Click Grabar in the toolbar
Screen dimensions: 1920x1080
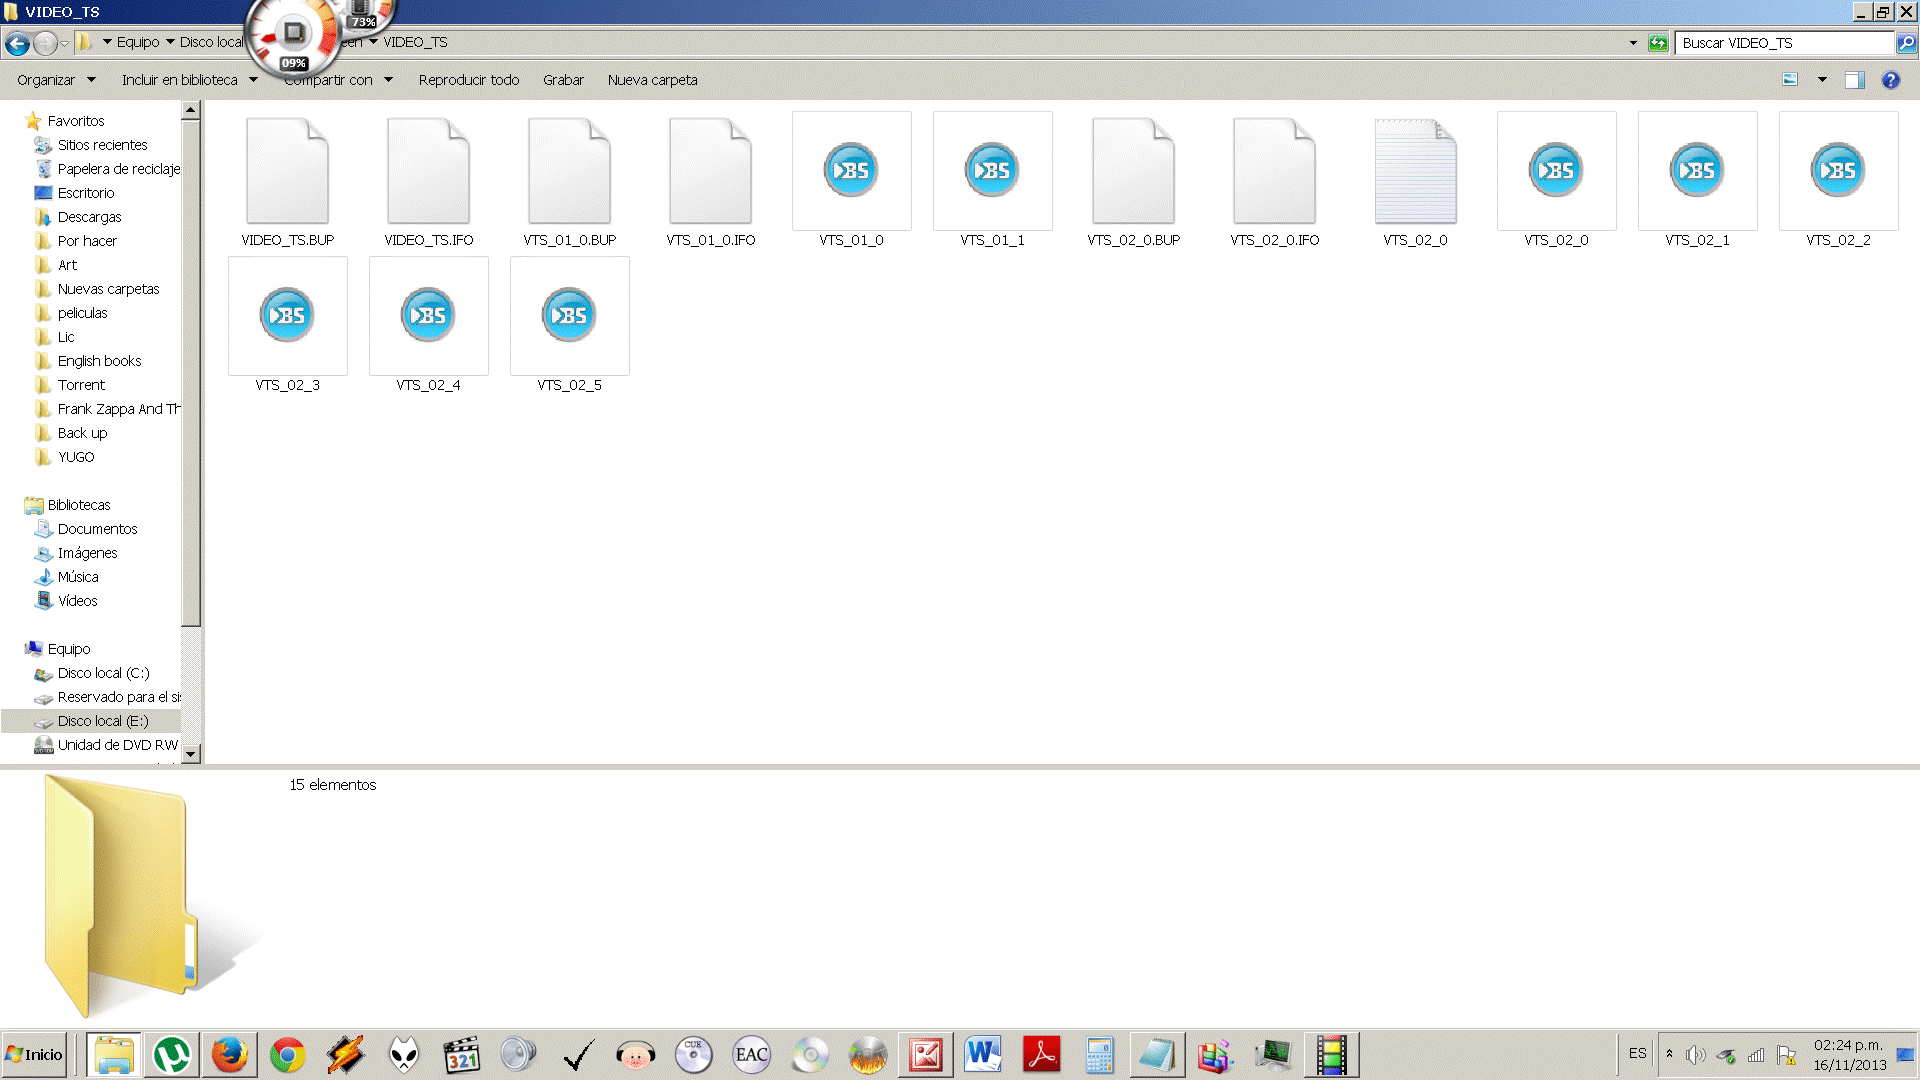[563, 80]
